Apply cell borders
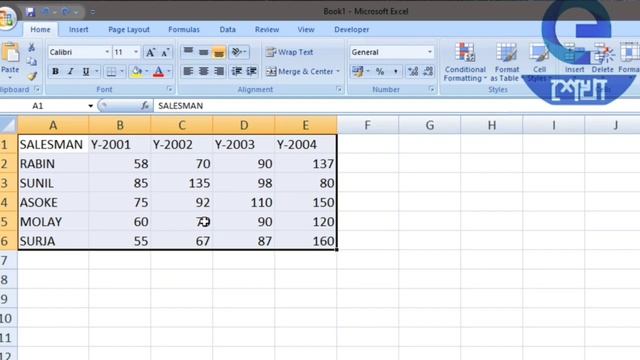The image size is (640, 360). coord(111,72)
